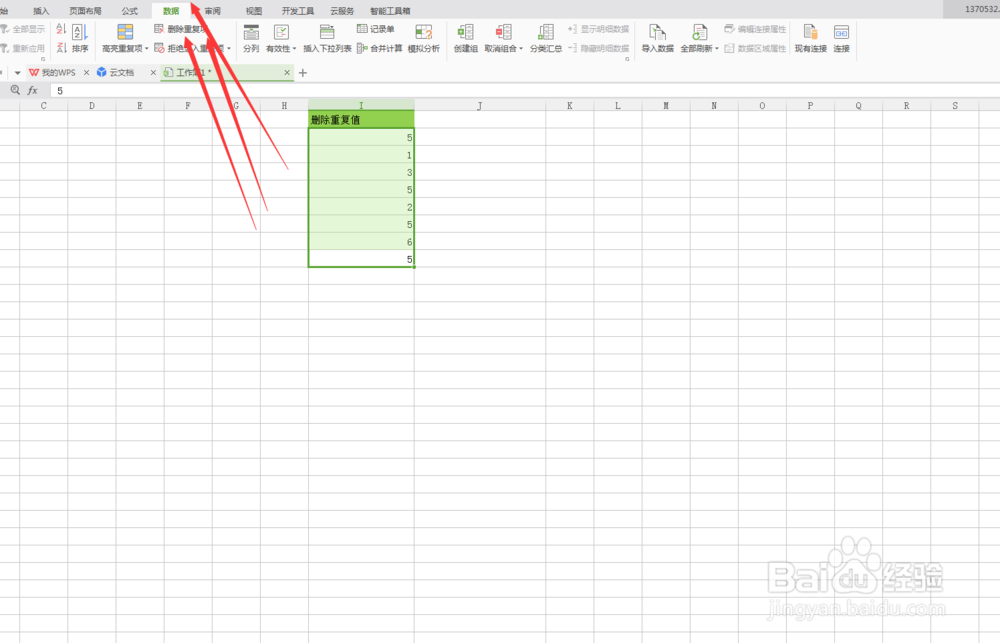
Task: Expand the 有效性 dropdown arrow
Action: pyautogui.click(x=294, y=48)
